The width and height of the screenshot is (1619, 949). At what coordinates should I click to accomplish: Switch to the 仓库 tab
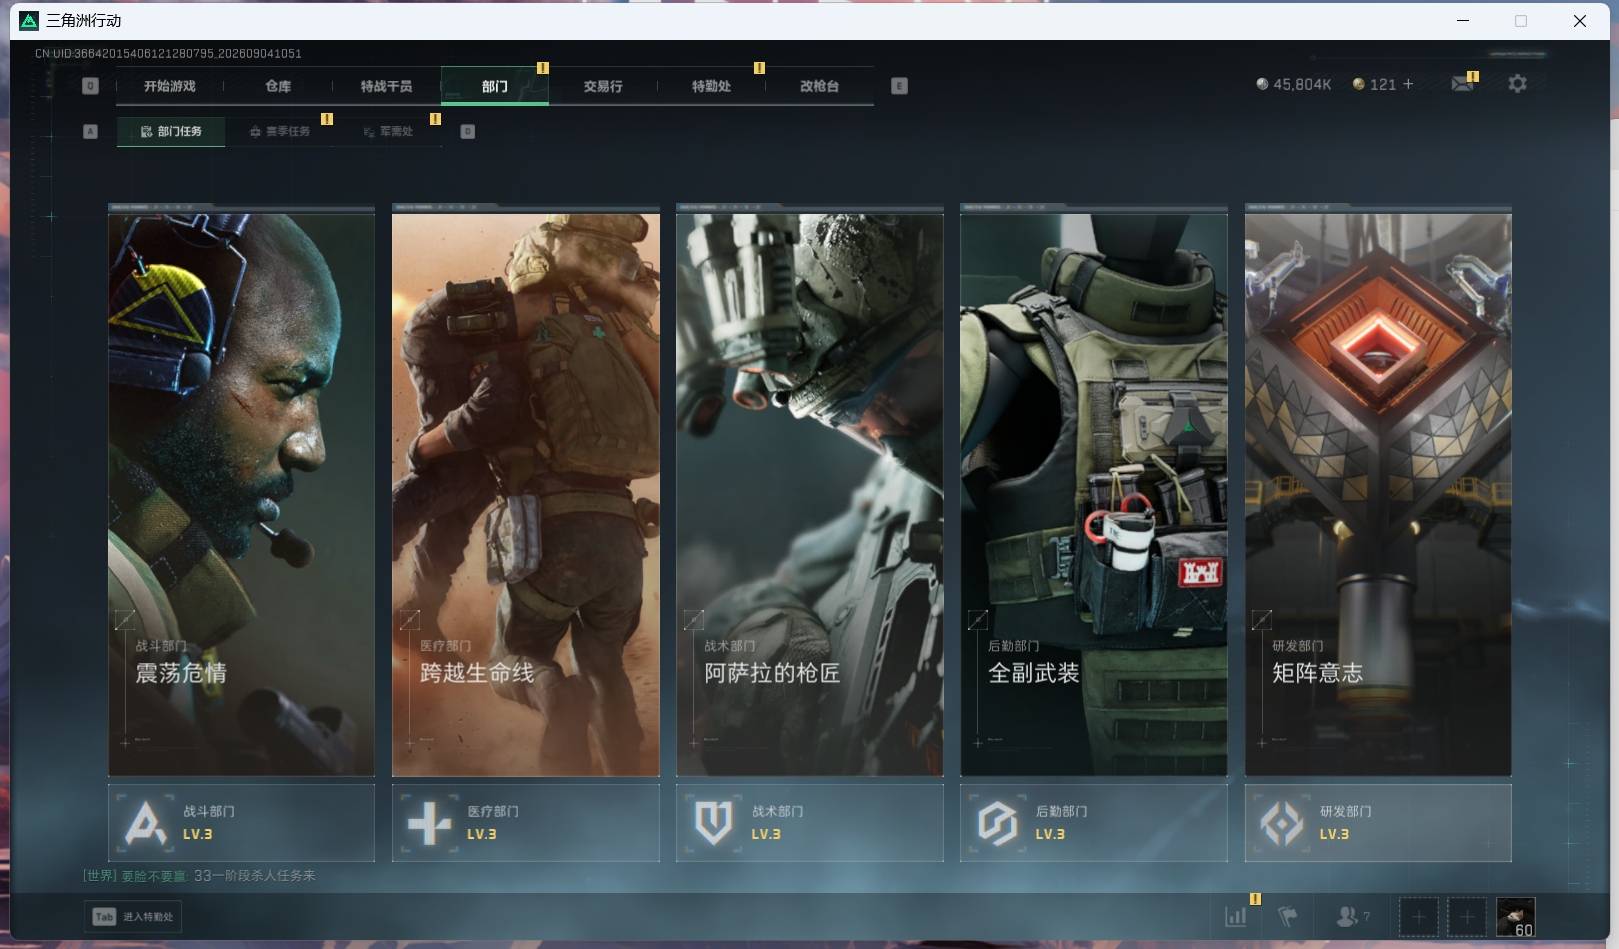click(x=278, y=86)
